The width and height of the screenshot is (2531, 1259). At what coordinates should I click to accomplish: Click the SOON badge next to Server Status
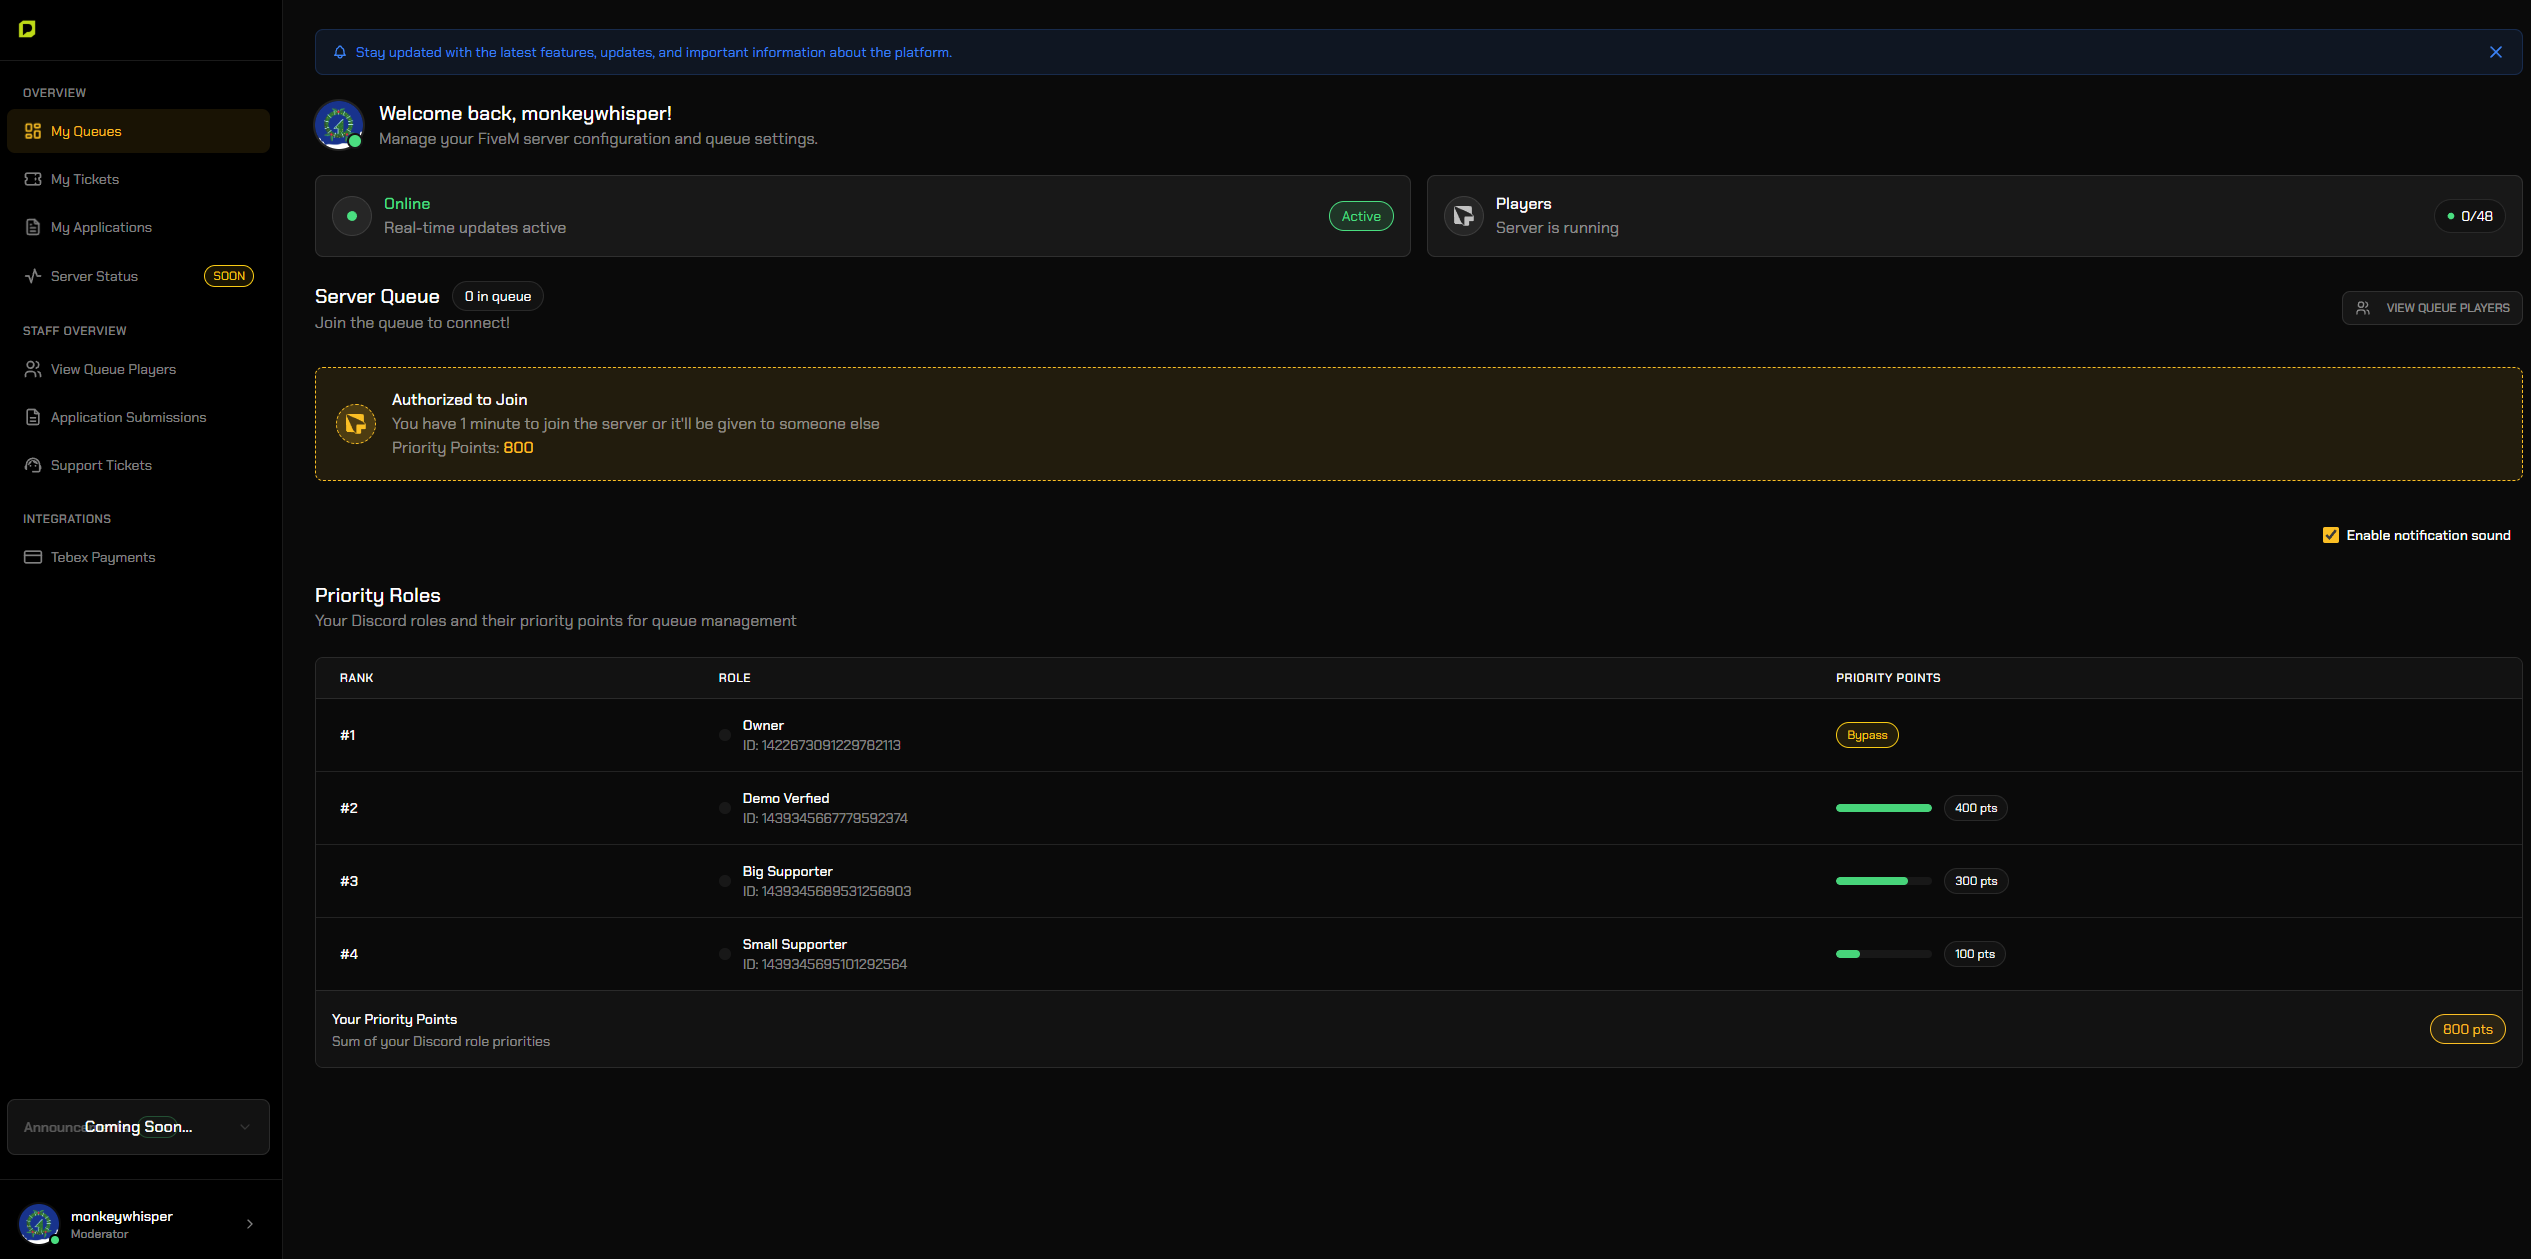pos(228,276)
